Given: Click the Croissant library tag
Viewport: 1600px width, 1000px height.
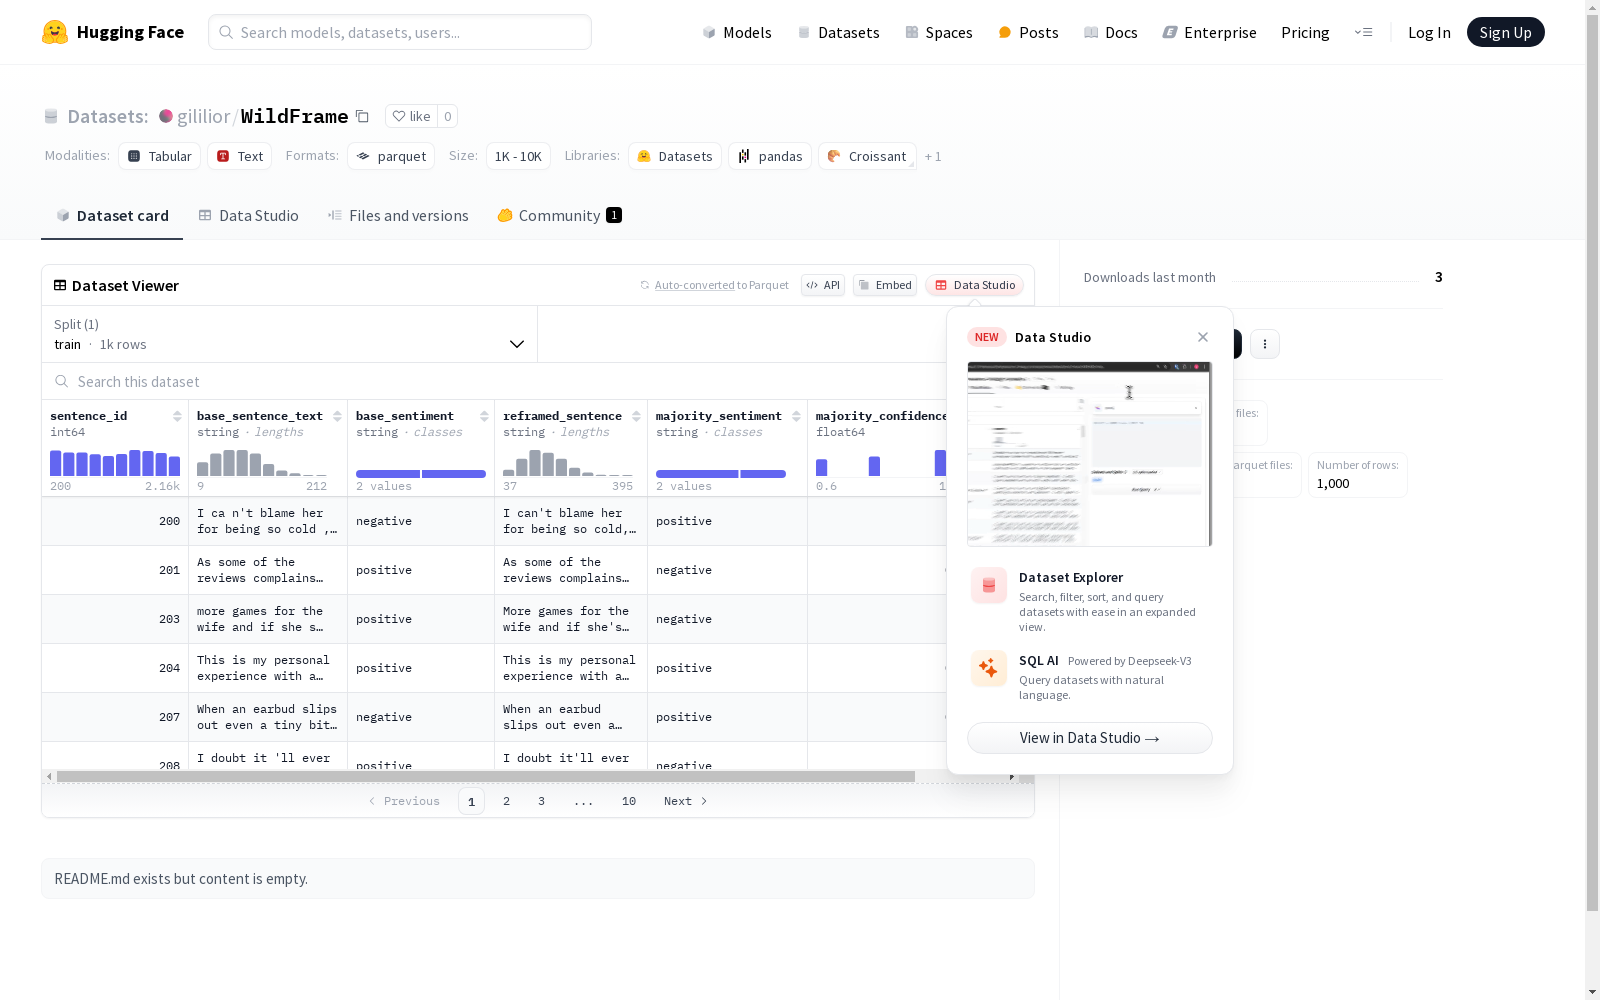Looking at the screenshot, I should point(867,156).
